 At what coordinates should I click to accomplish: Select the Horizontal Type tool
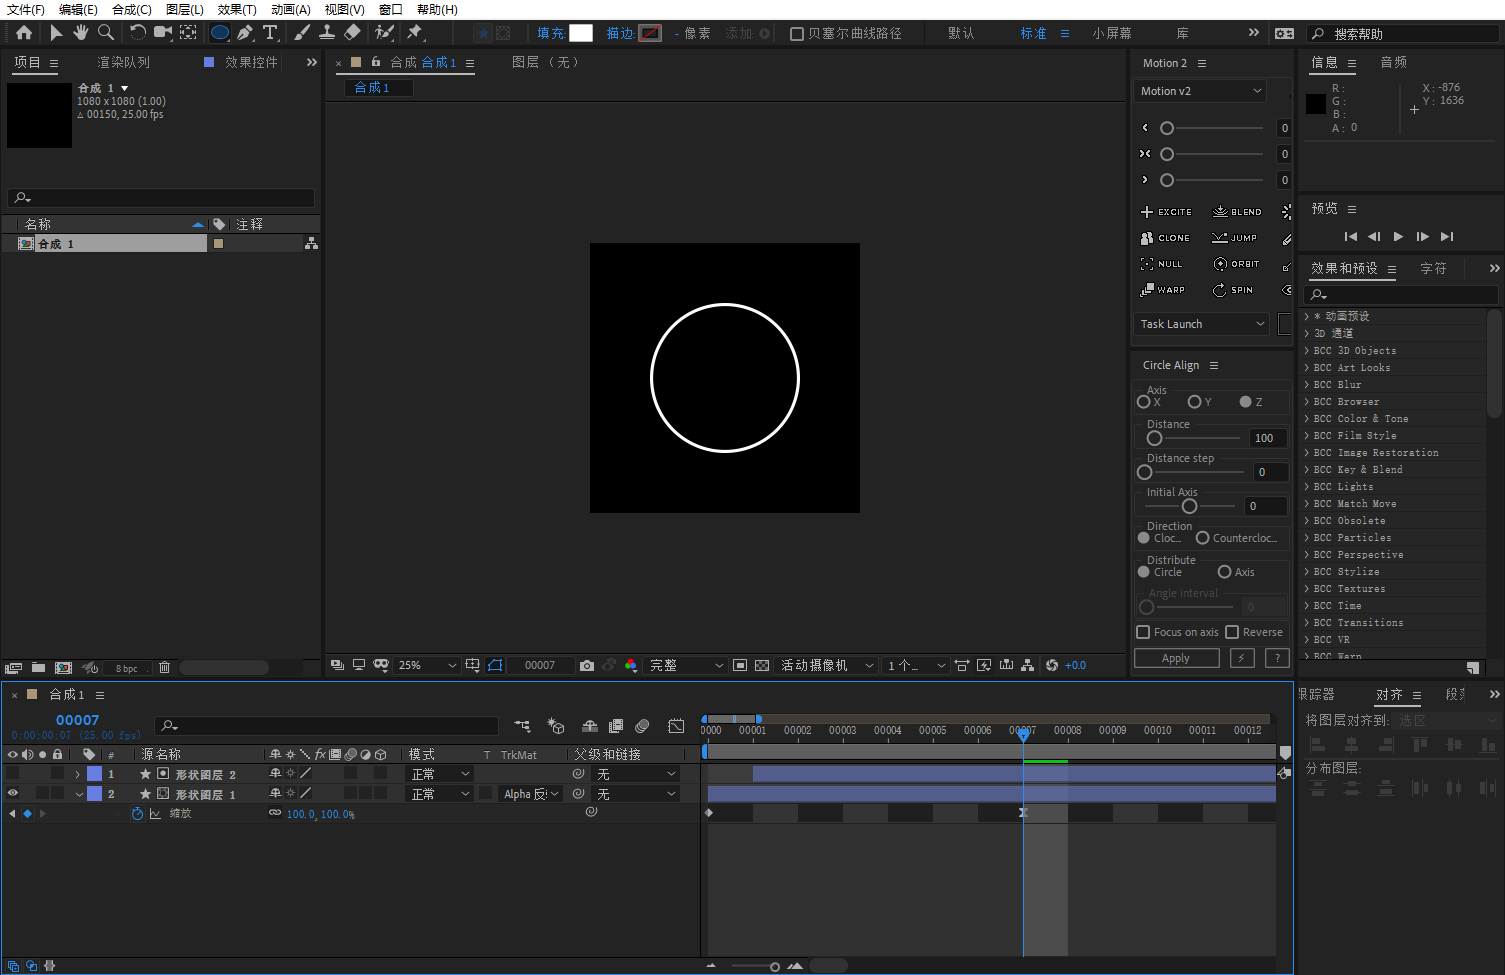pos(270,33)
